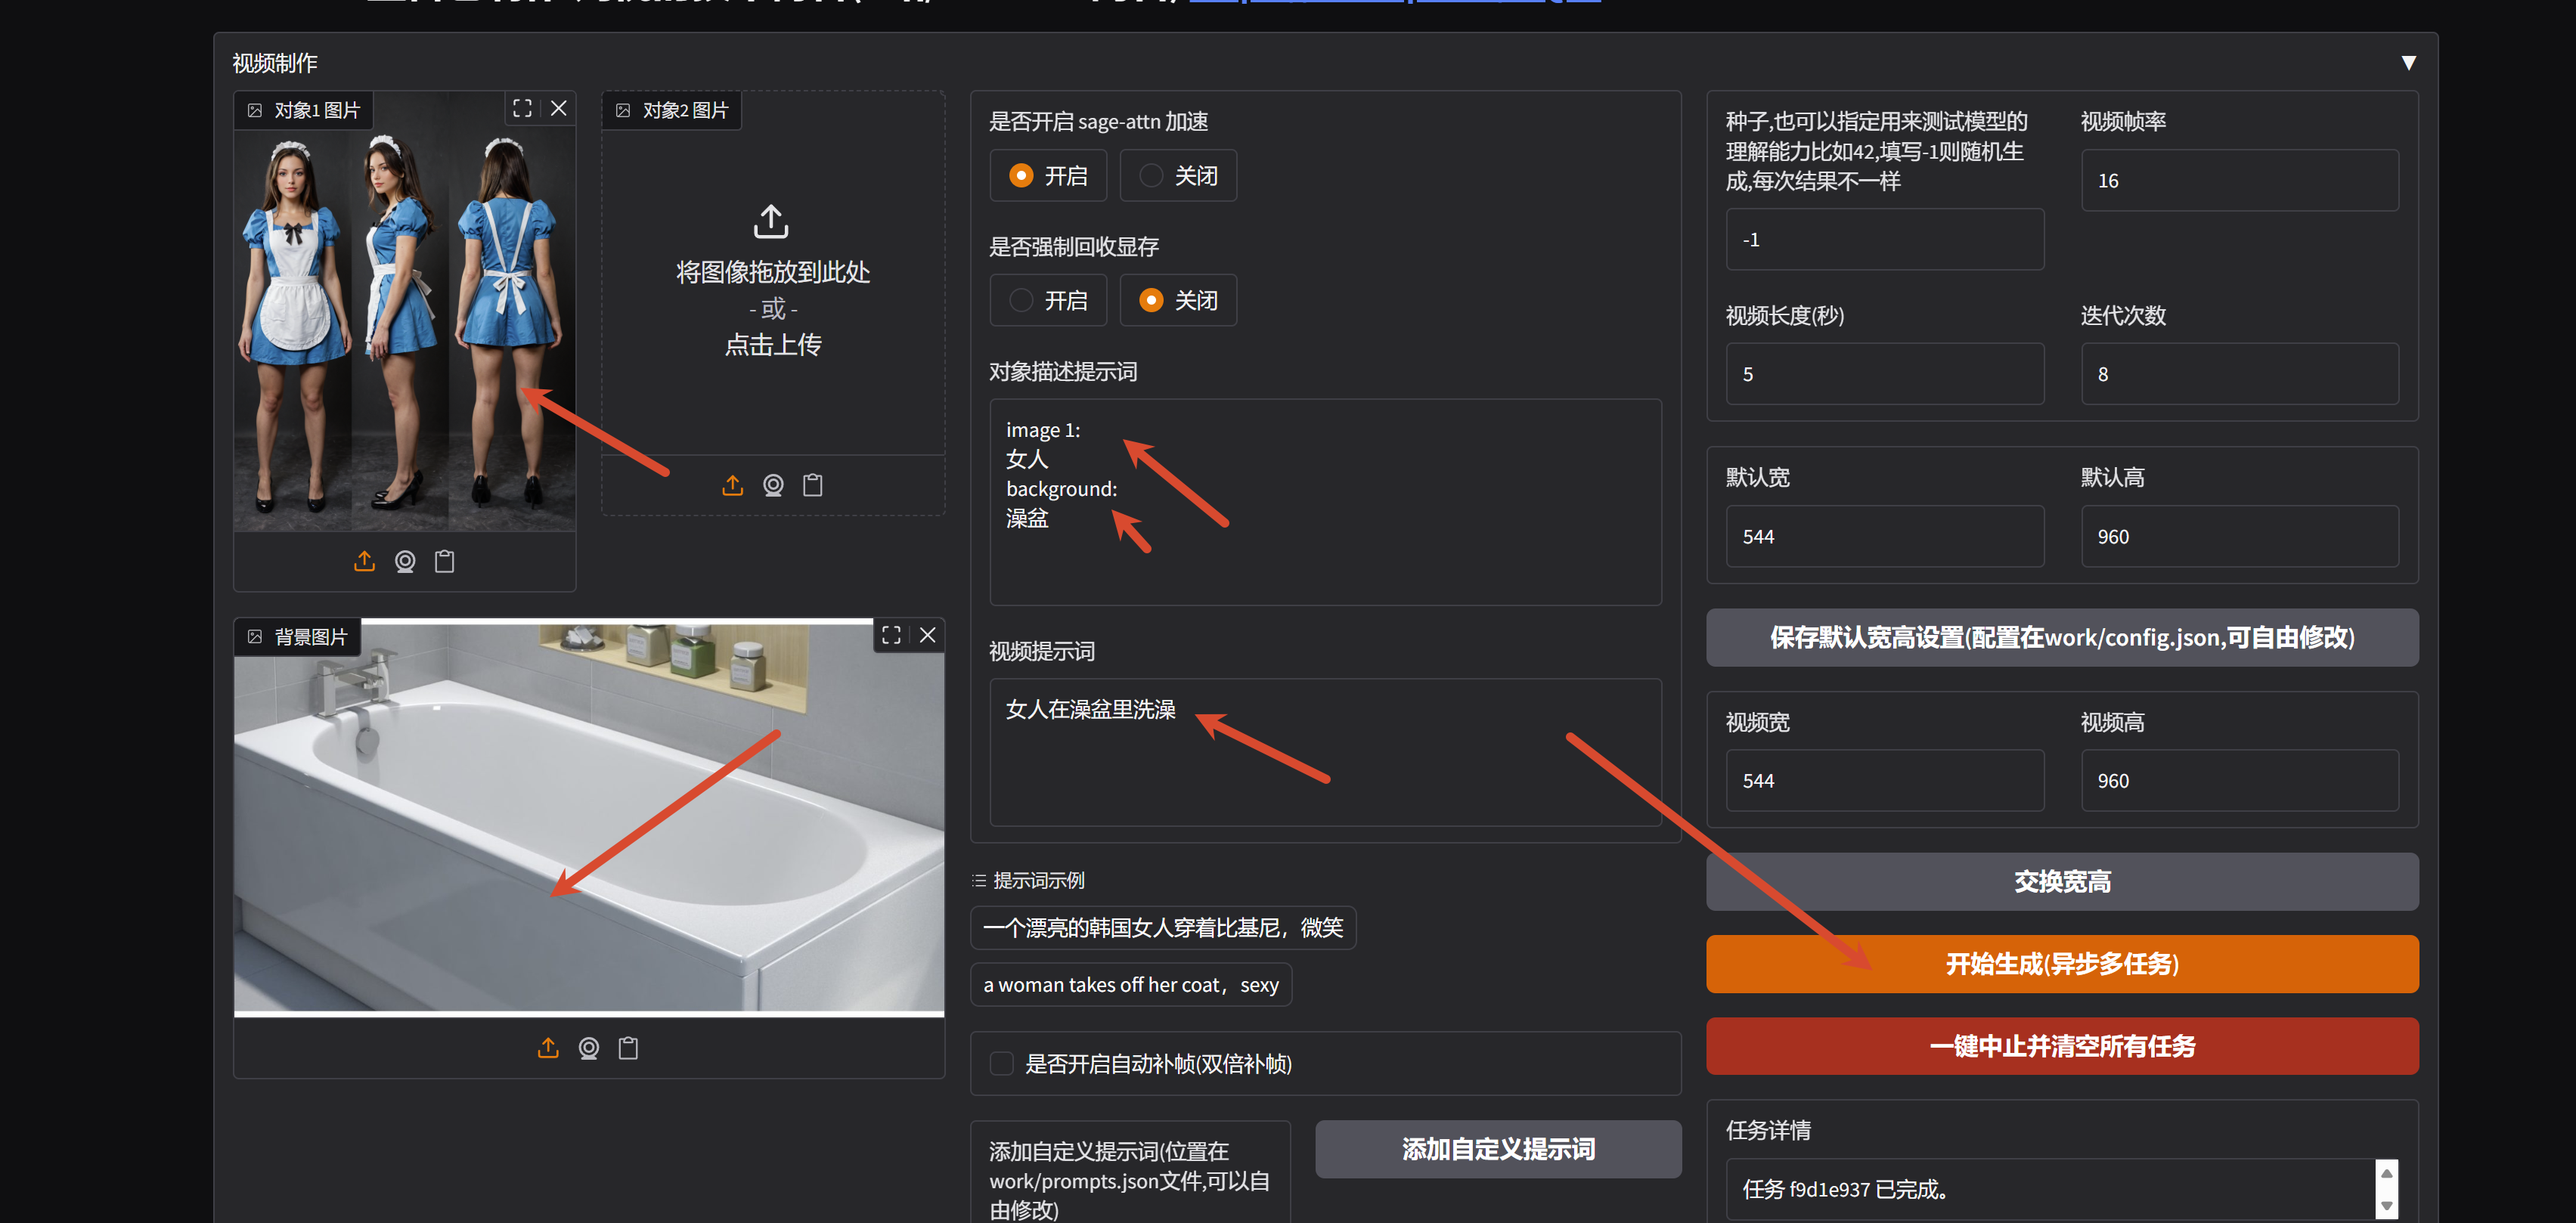The image size is (2576, 1223).
Task: Click 迭代次数 field showing 8
Action: pyautogui.click(x=2239, y=374)
